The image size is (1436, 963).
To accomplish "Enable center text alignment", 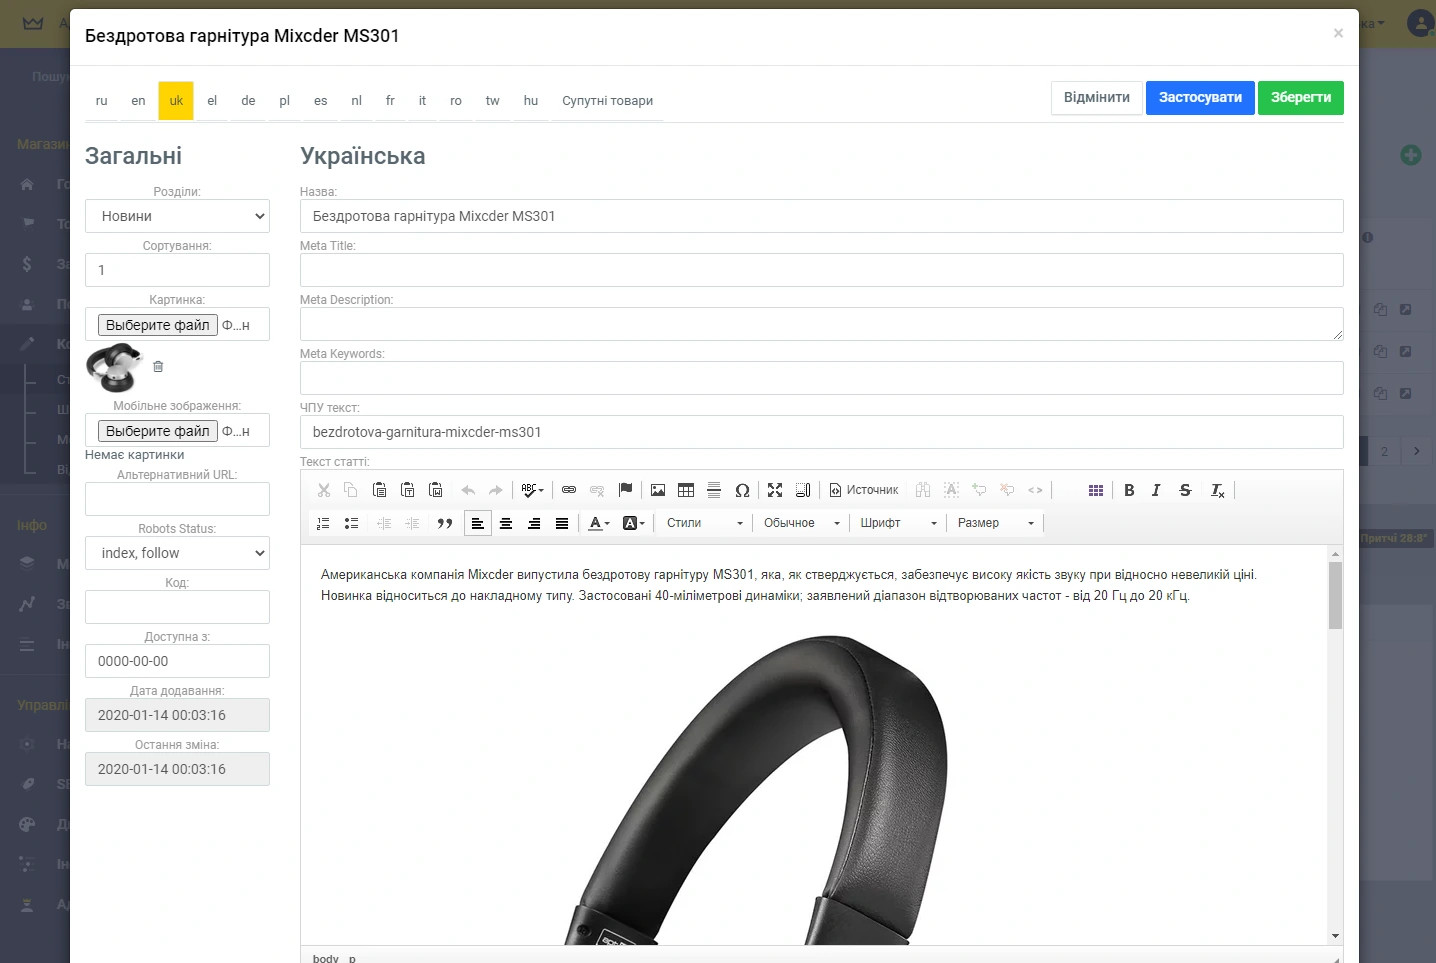I will (506, 523).
